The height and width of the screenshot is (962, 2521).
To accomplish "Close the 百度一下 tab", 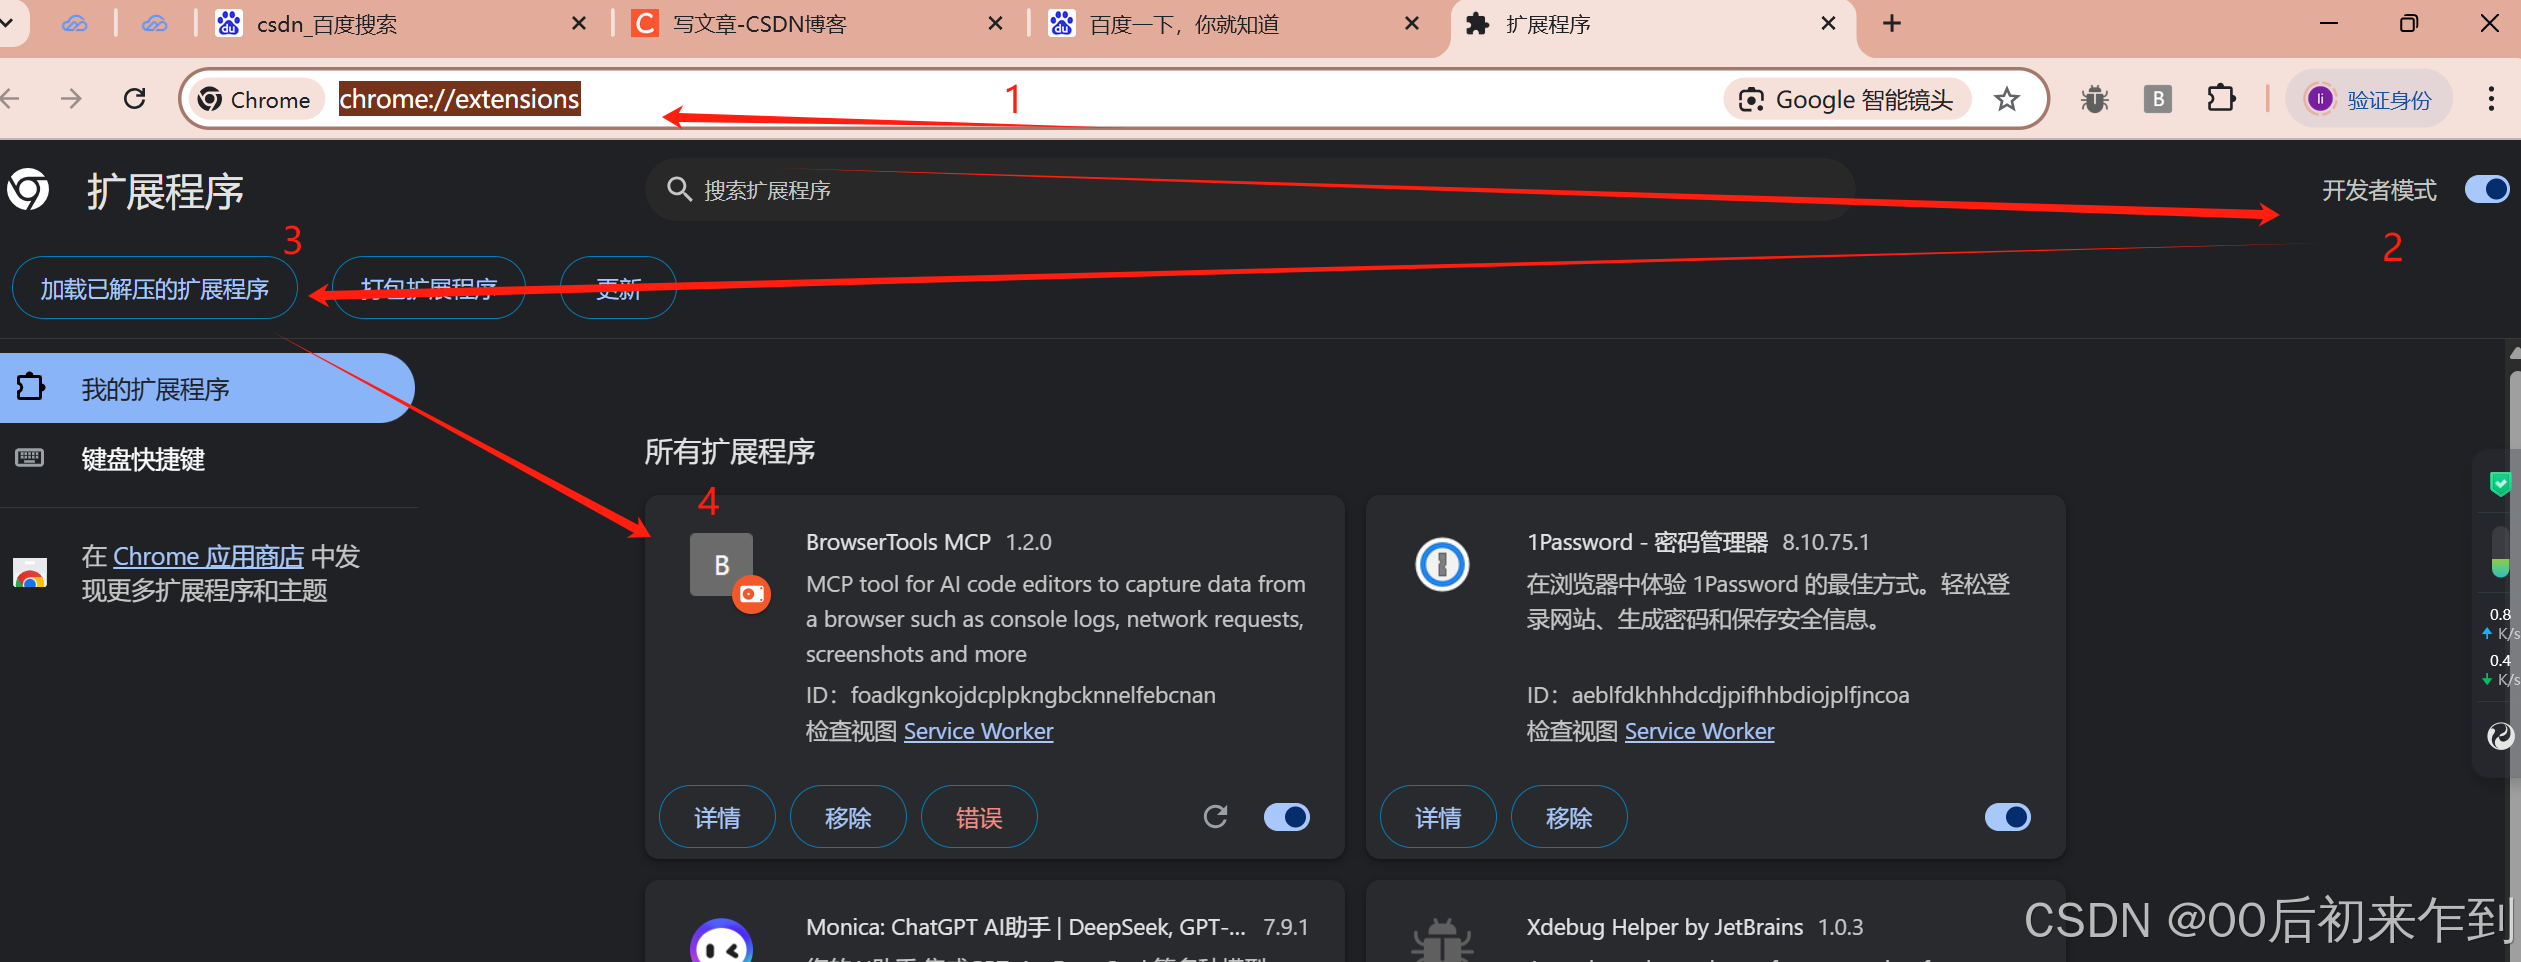I will tap(1412, 23).
